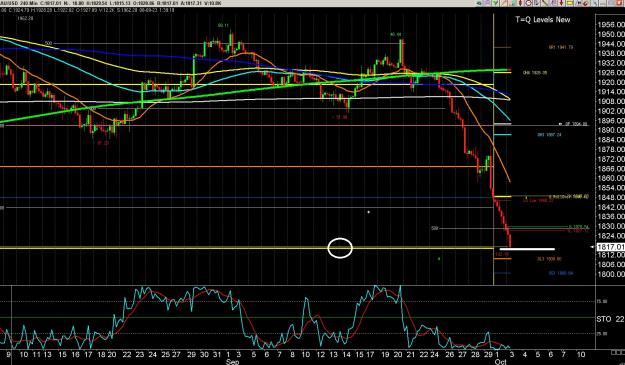
Task: Click the 'T=Q Levels New' chart label
Action: 543,20
